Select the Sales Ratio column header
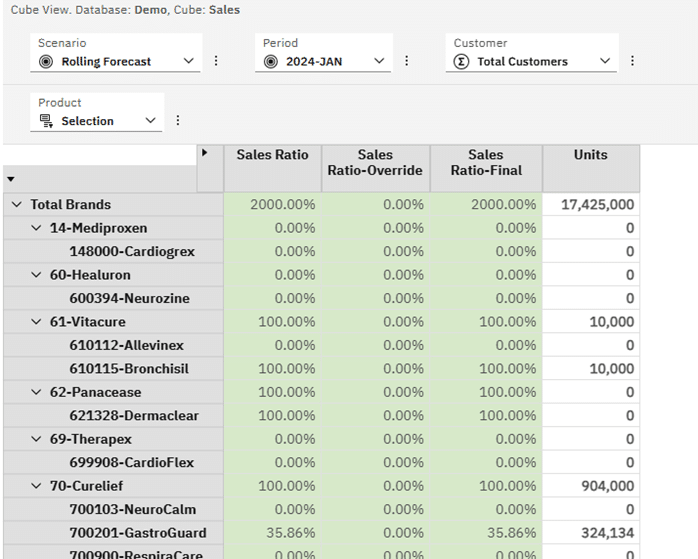Image resolution: width=698 pixels, height=559 pixels. point(272,168)
